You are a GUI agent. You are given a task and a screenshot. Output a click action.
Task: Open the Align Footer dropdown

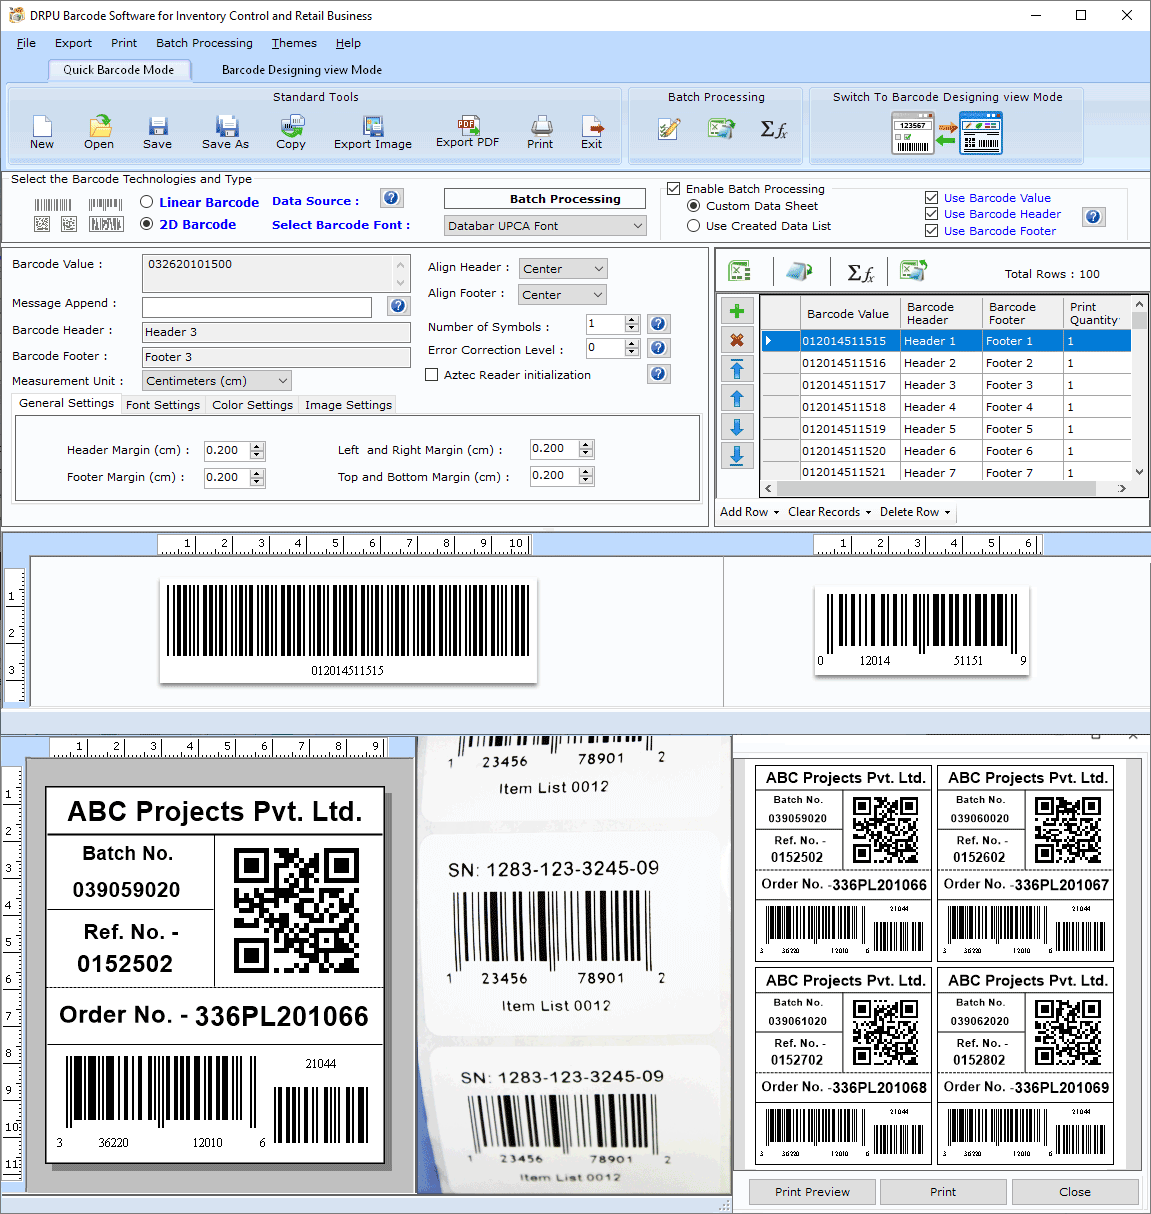point(562,295)
